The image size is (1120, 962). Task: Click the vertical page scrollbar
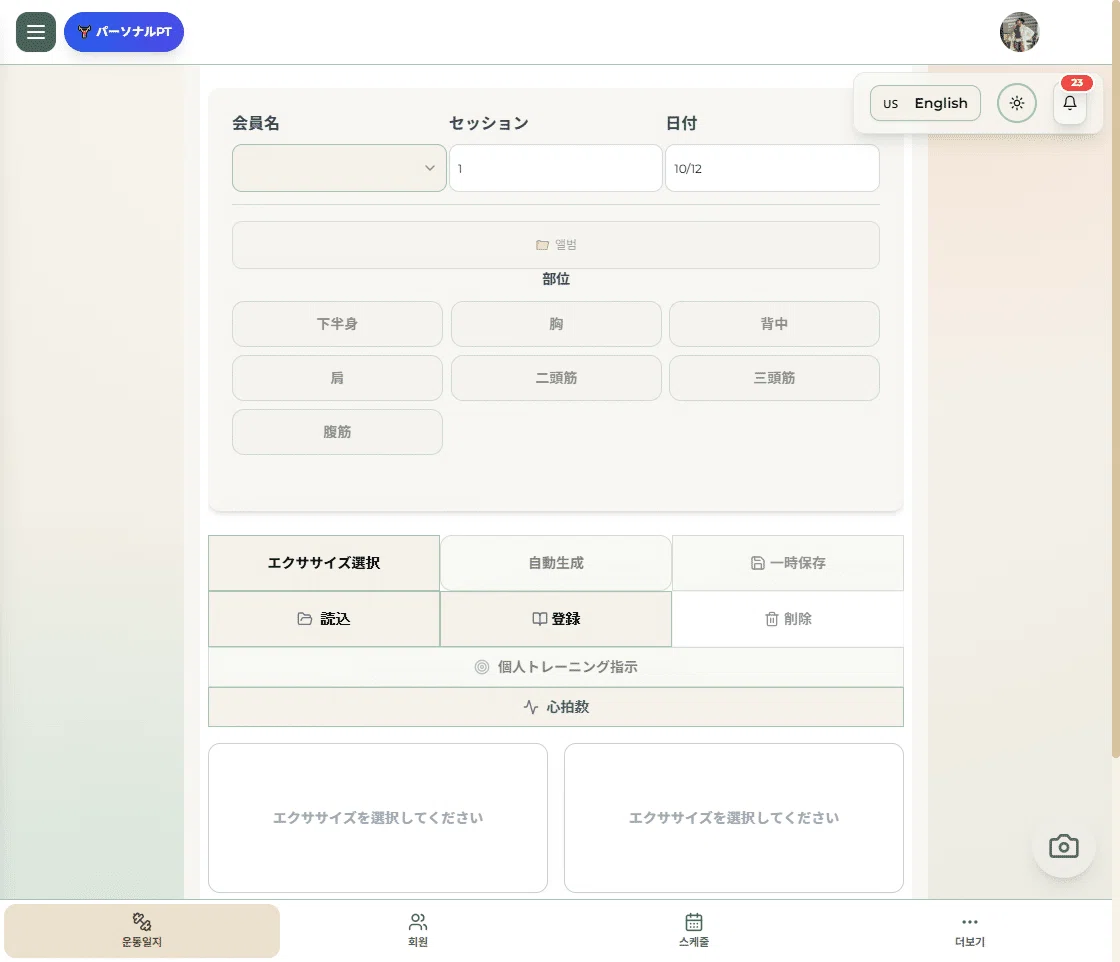click(x=1116, y=379)
